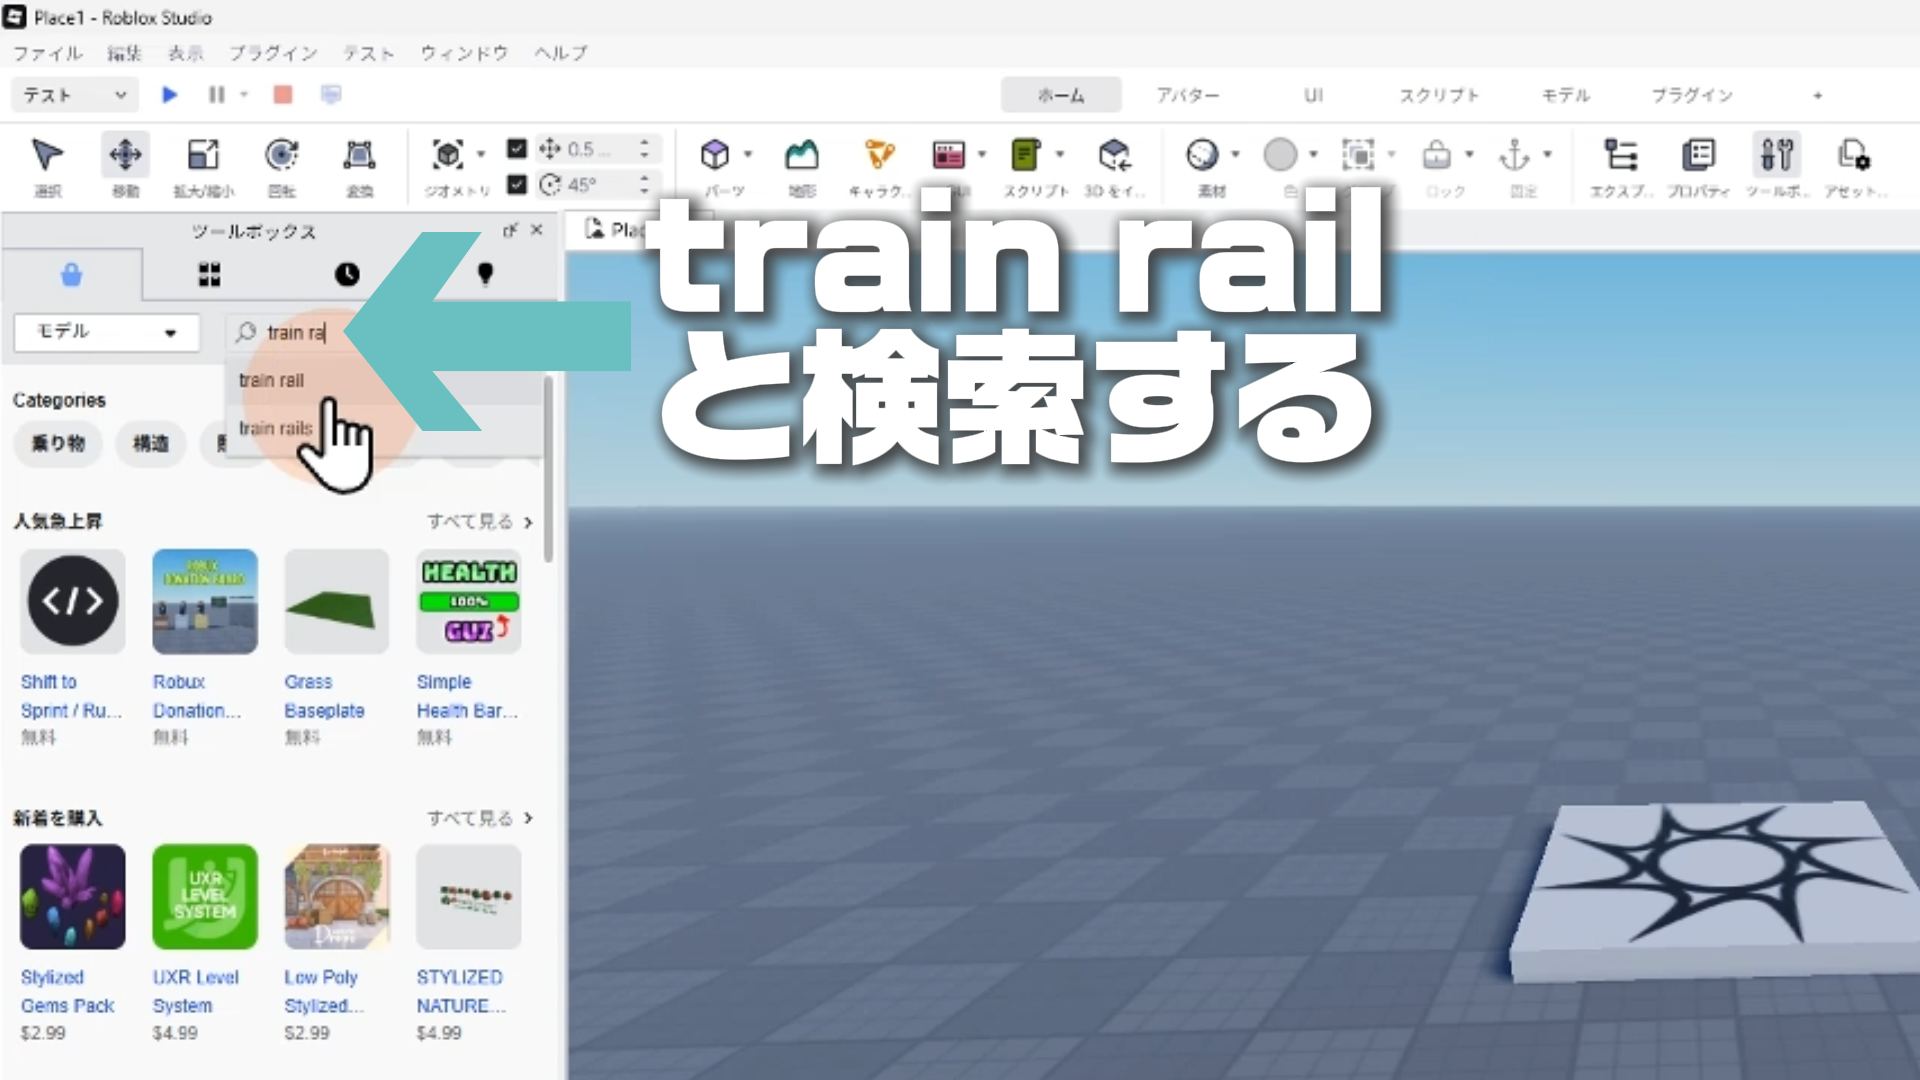Click the gray color swatch circle
Image resolution: width=1920 pixels, height=1080 pixels.
[1280, 155]
